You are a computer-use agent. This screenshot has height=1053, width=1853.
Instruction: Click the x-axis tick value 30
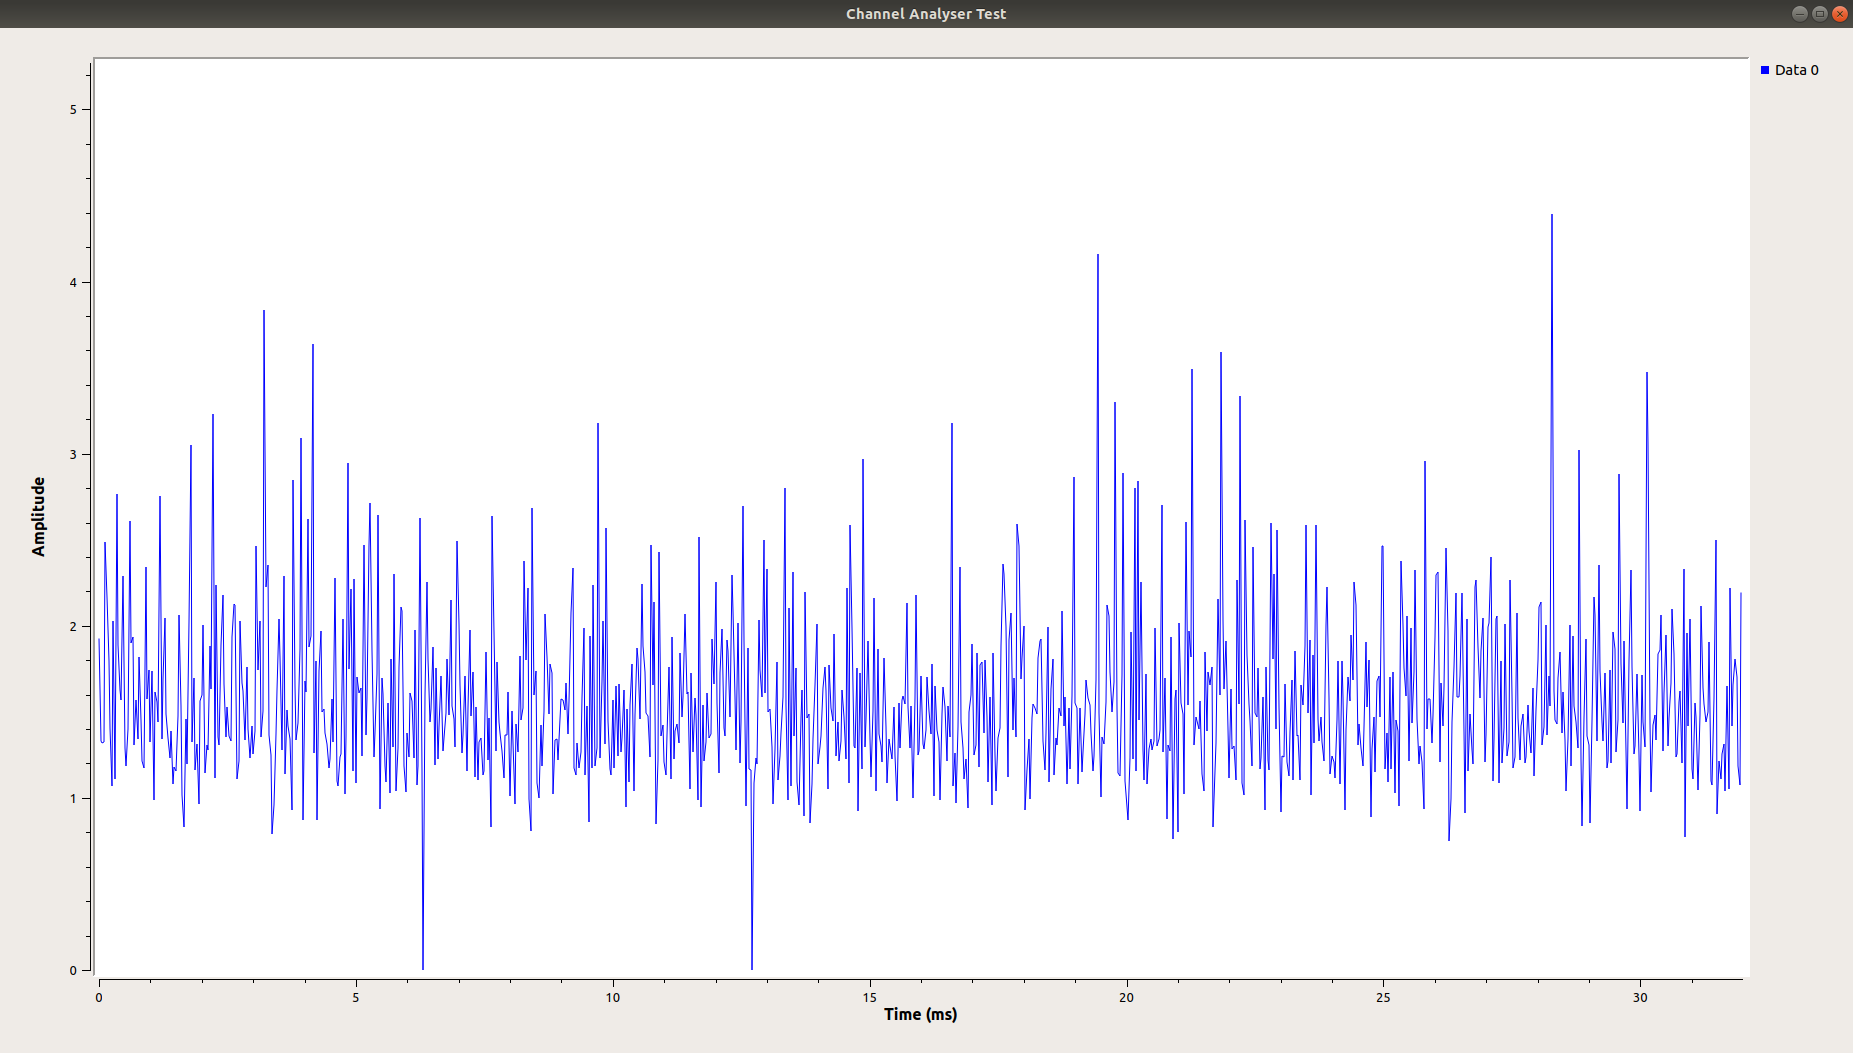tap(1640, 997)
